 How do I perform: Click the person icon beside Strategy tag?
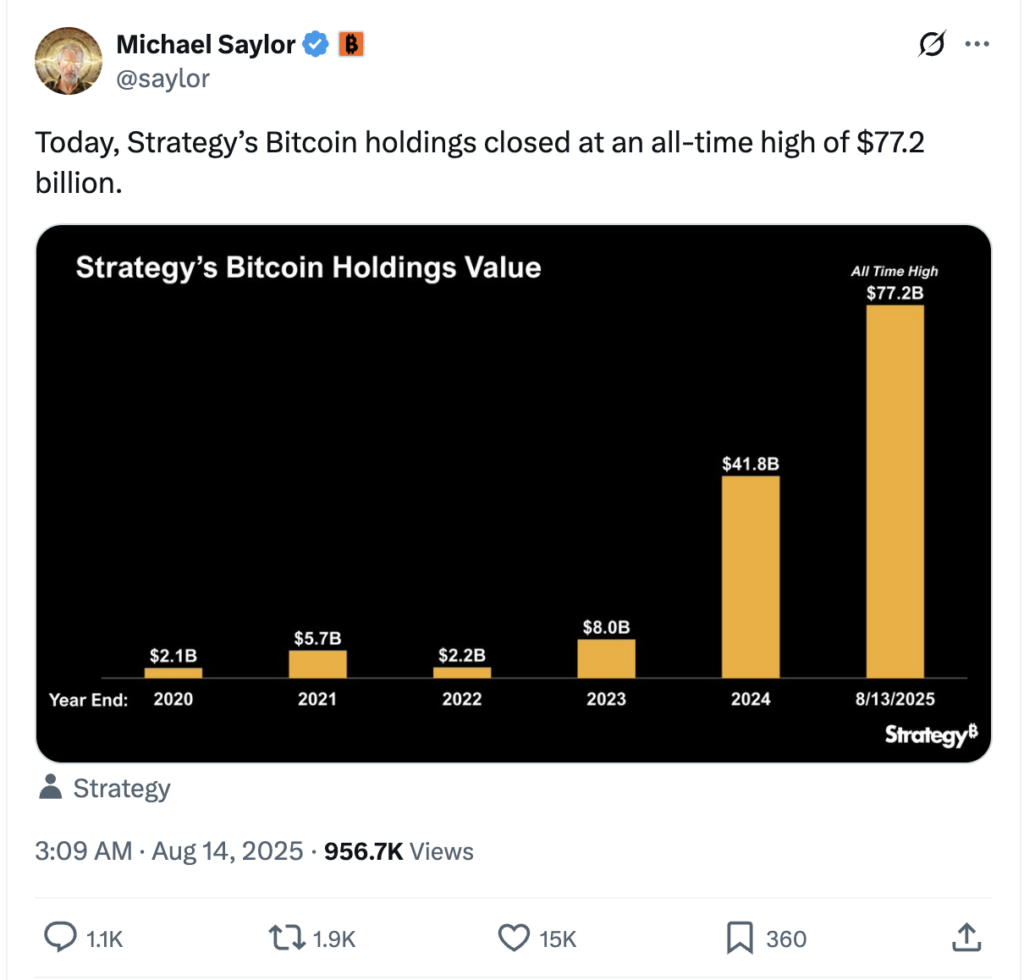[50, 788]
